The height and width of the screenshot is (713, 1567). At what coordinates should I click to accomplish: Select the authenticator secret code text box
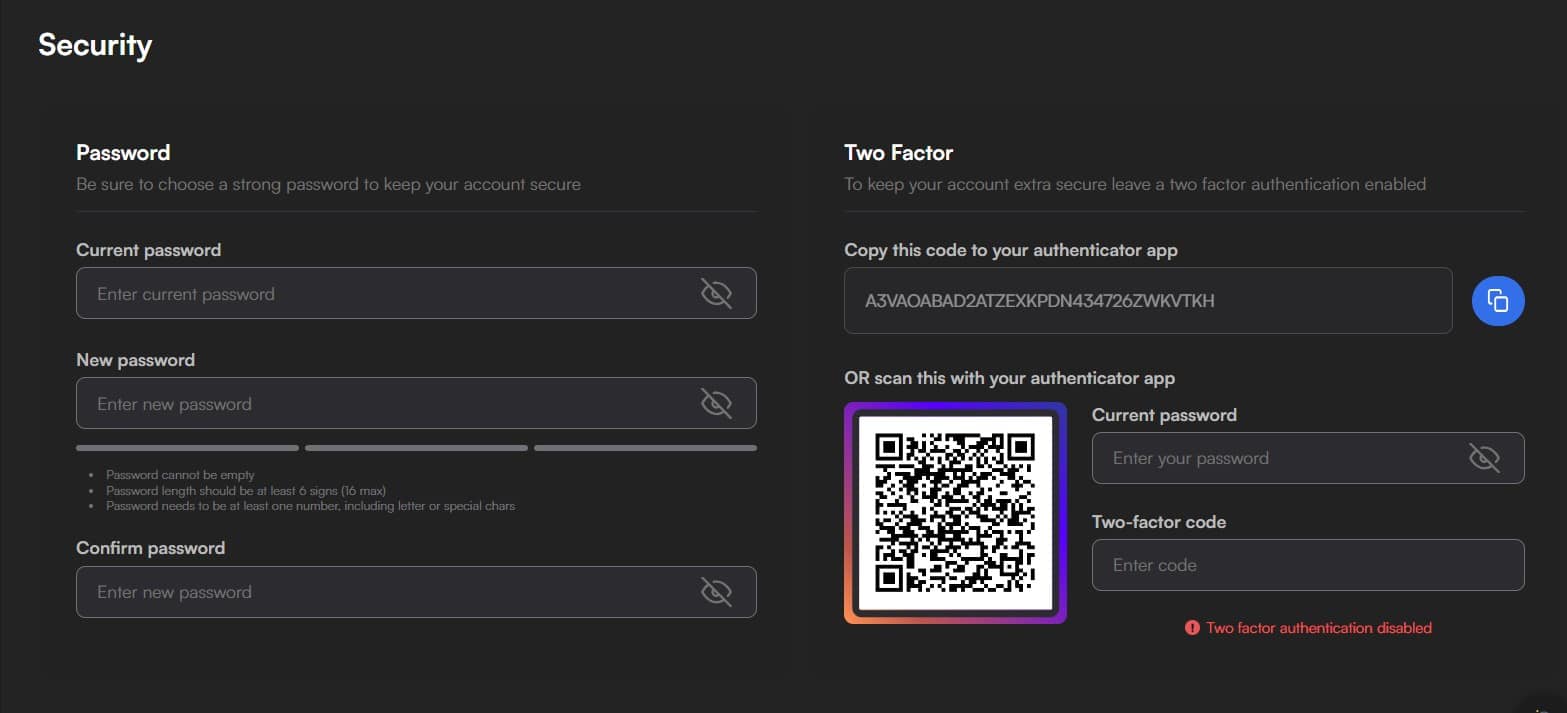tap(1147, 300)
